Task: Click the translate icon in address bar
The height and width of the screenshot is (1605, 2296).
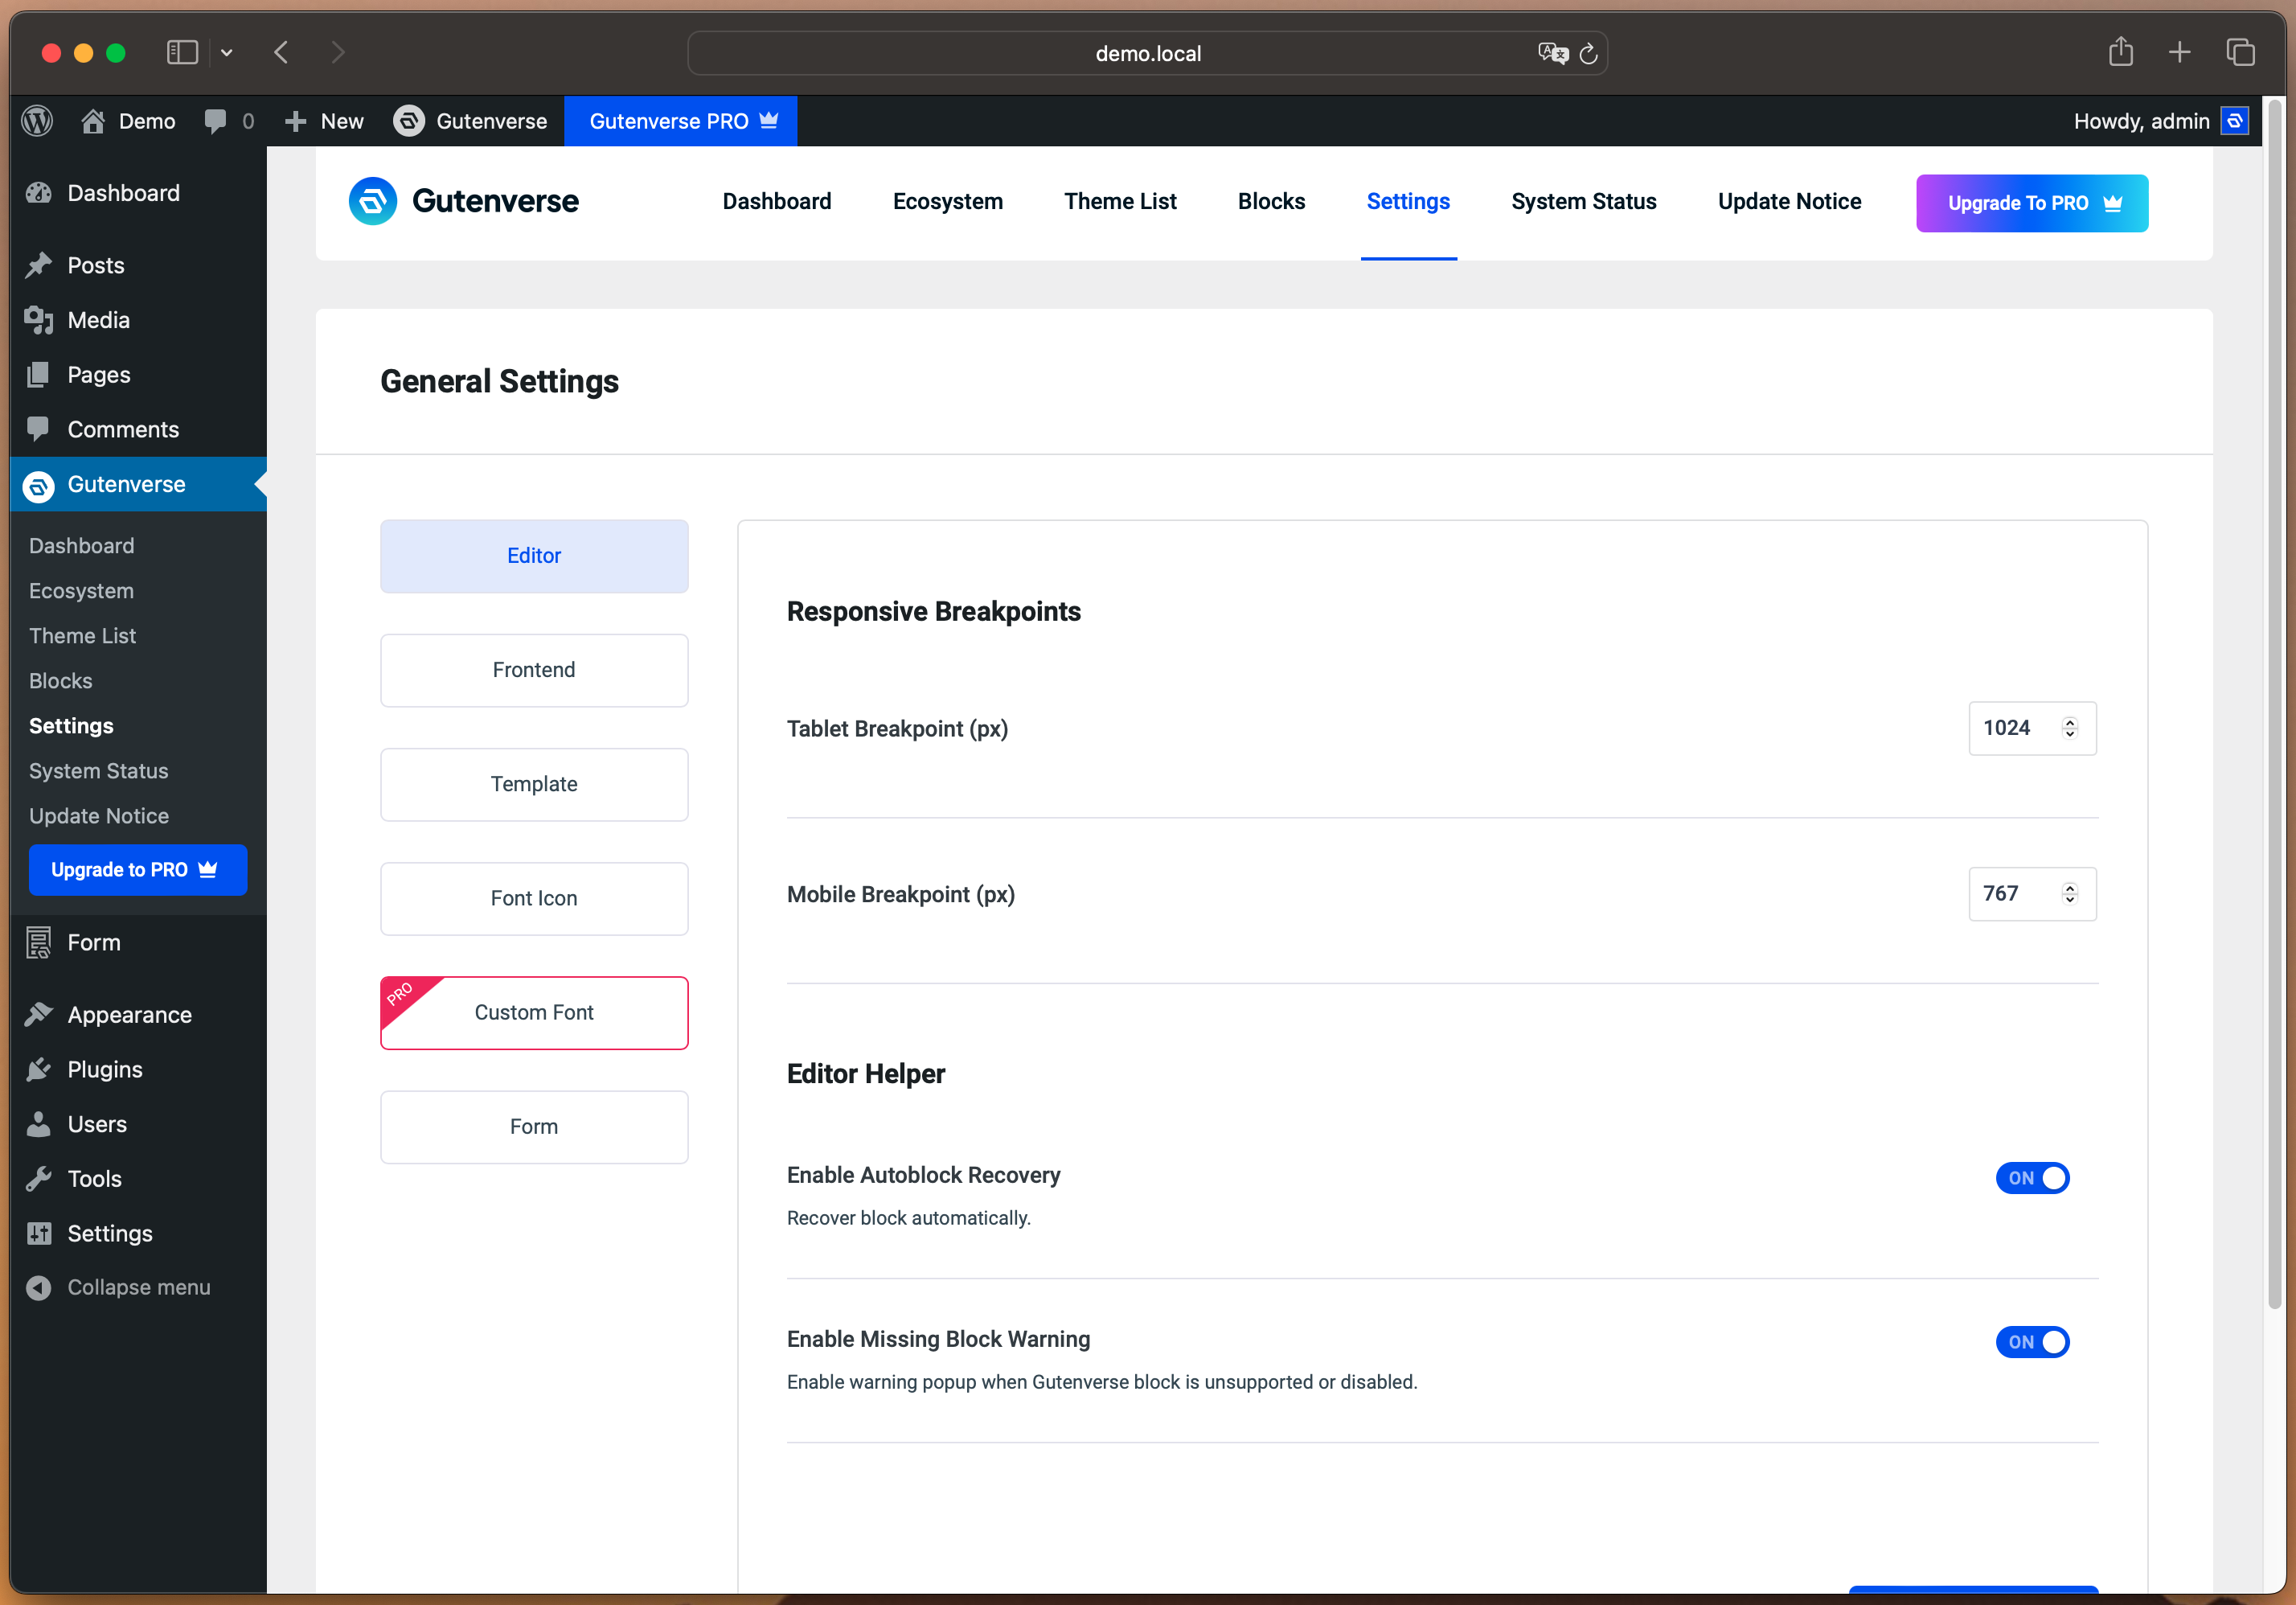Action: [1552, 53]
